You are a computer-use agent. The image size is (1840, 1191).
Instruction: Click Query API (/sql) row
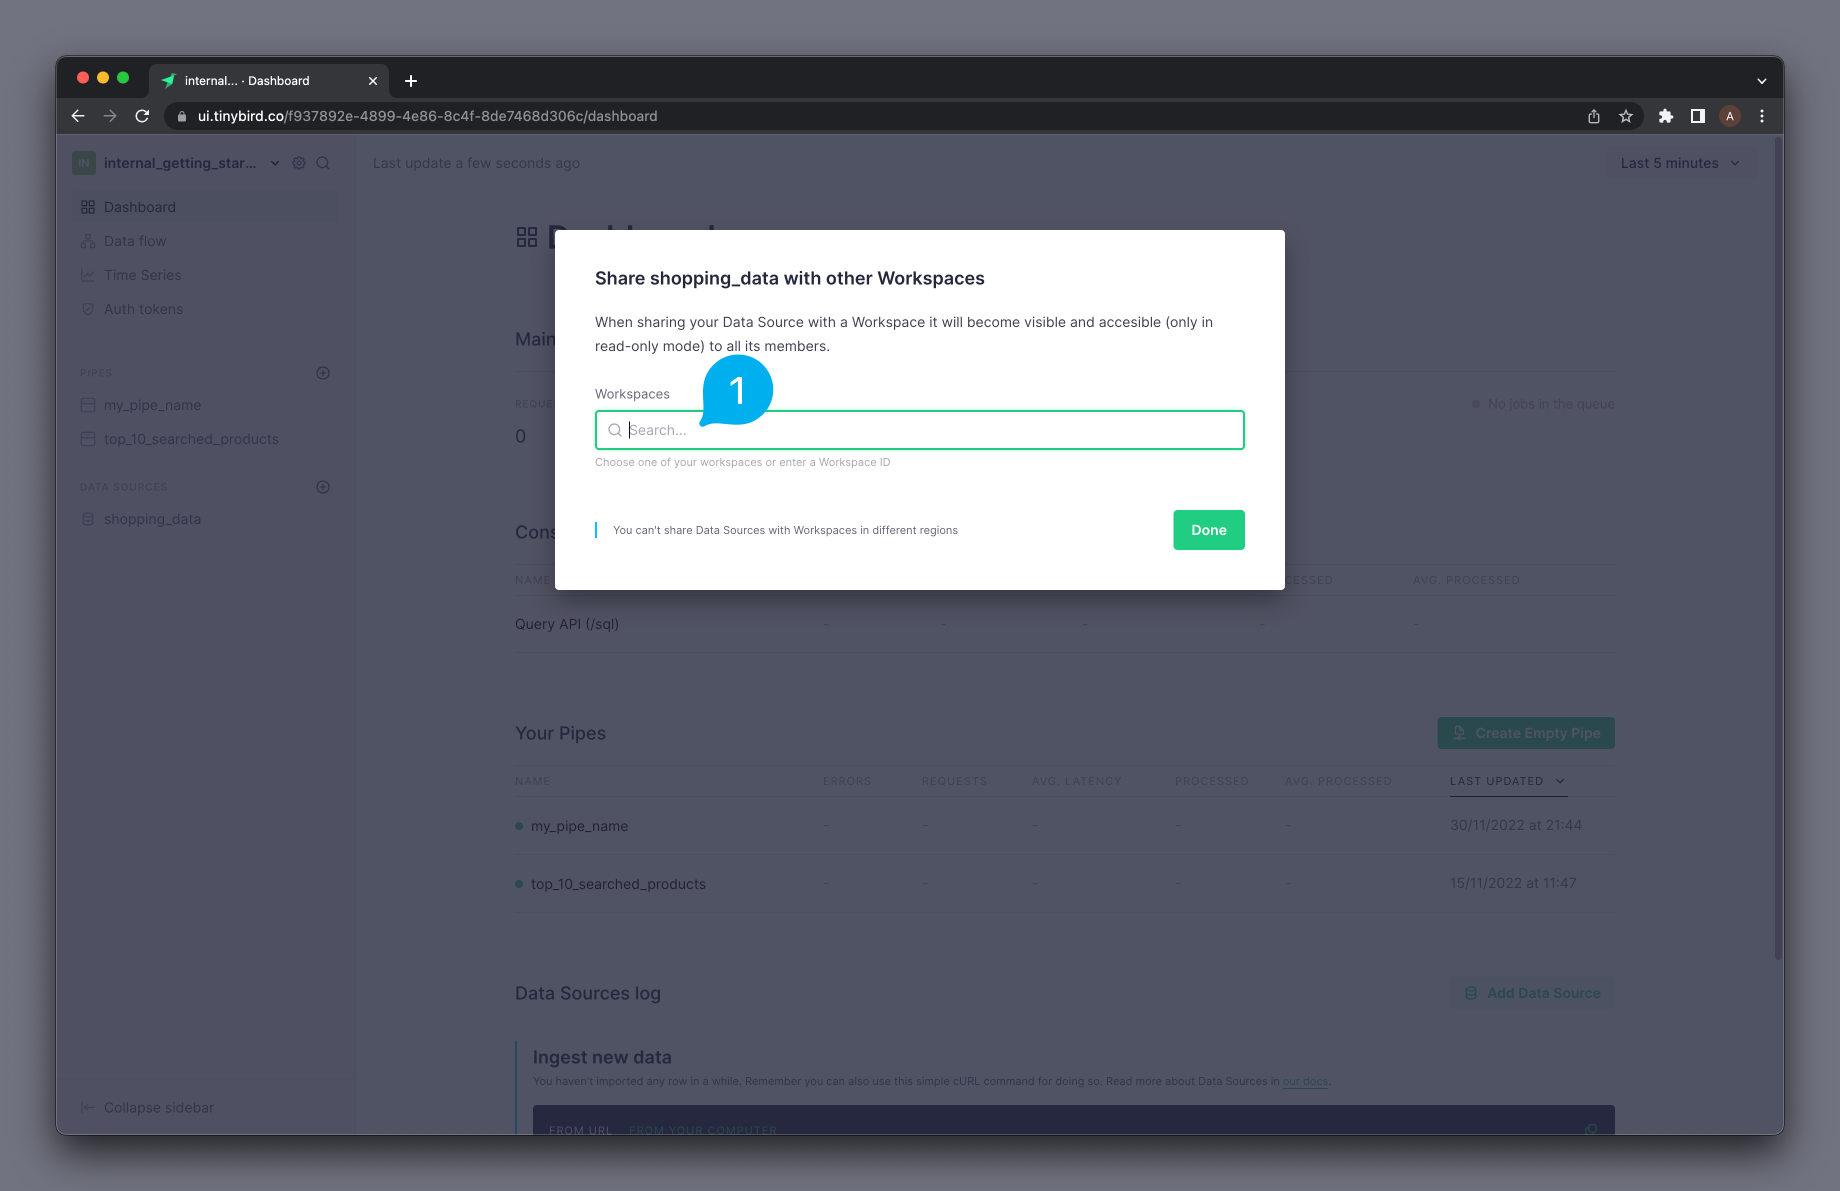1065,624
